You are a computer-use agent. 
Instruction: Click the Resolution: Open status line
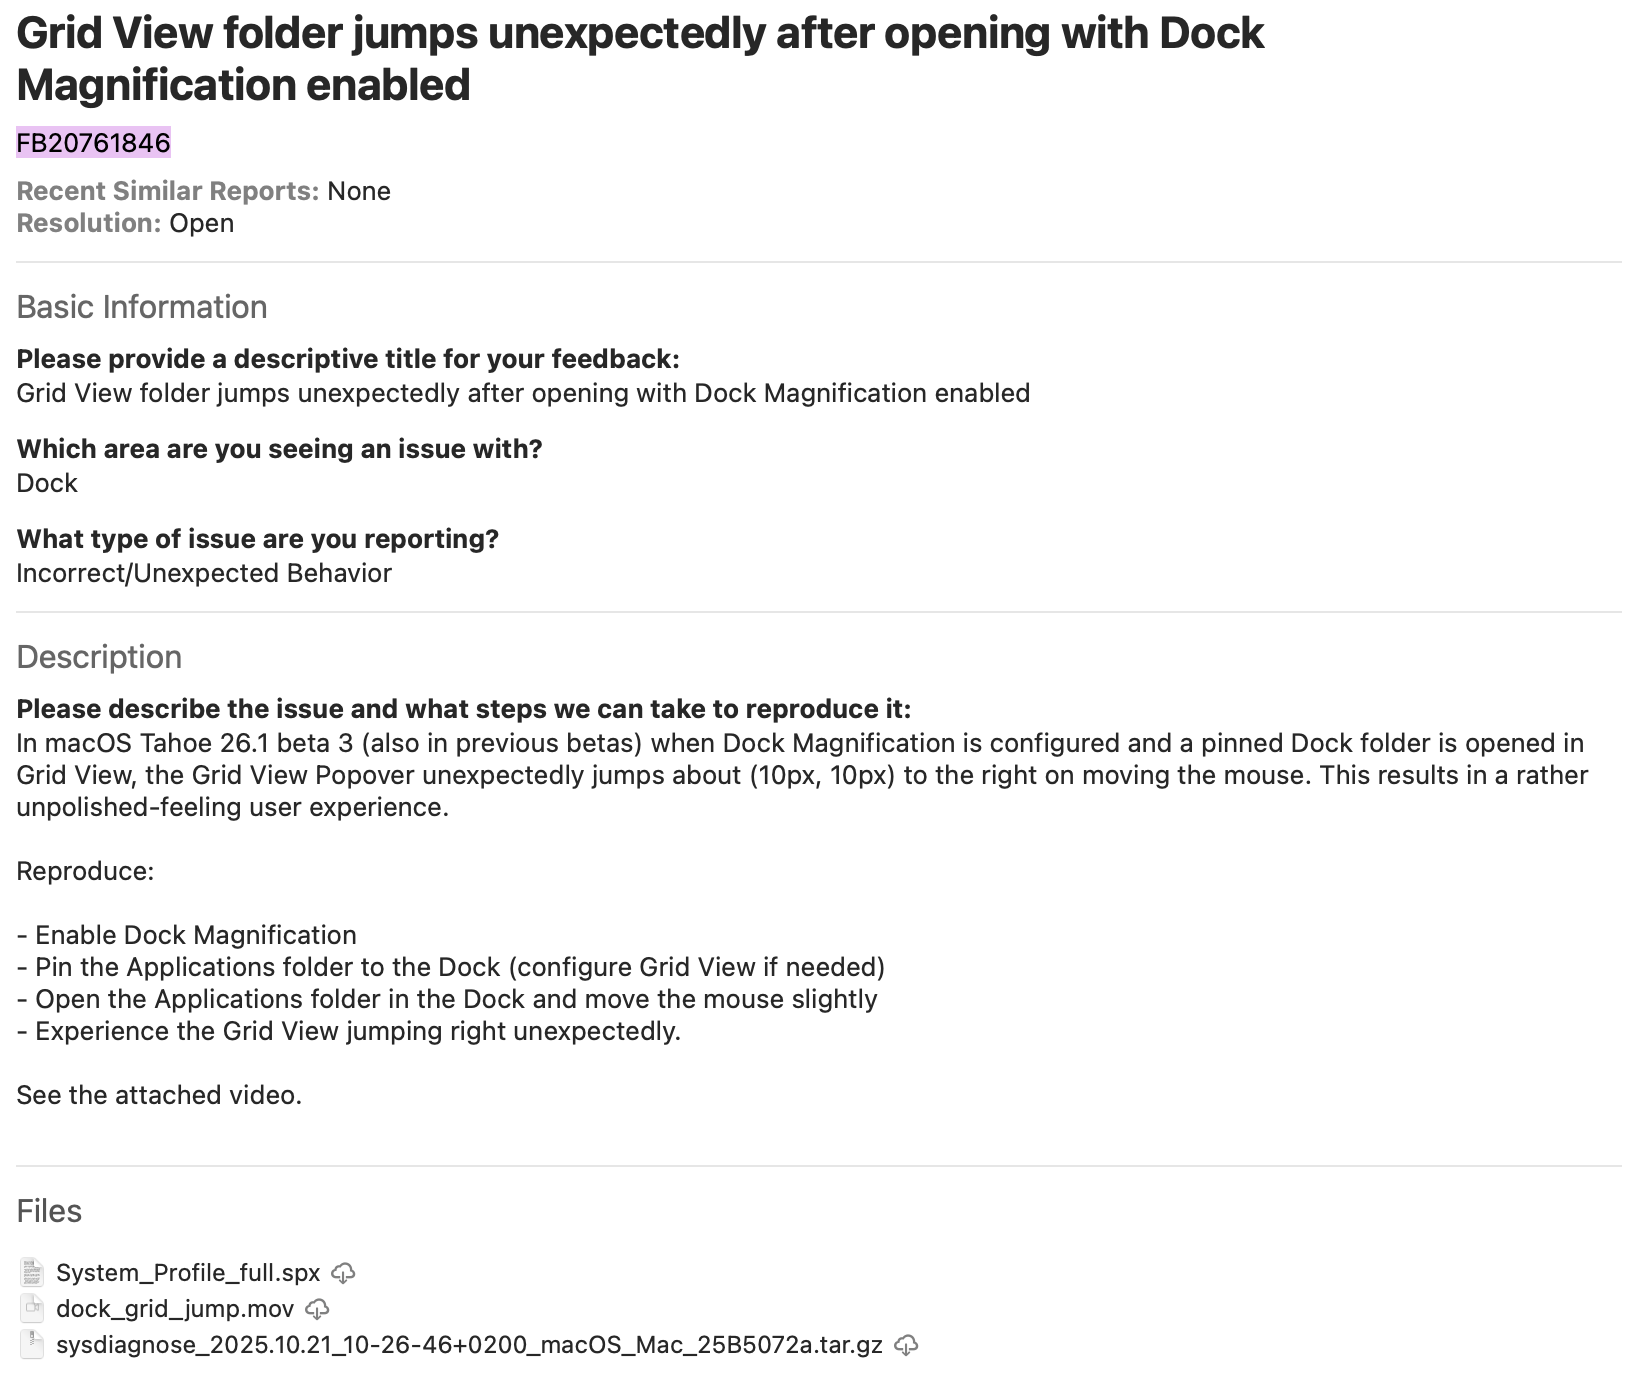point(125,223)
